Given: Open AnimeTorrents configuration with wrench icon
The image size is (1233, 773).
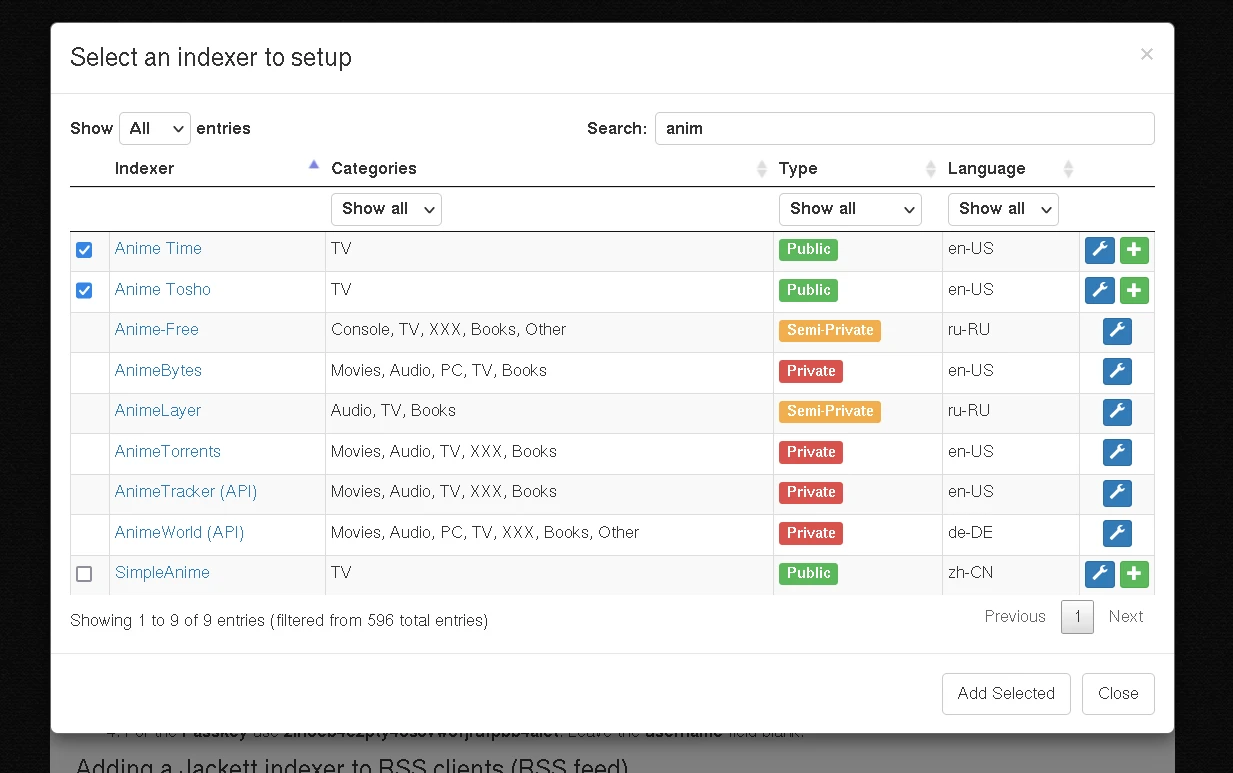Looking at the screenshot, I should (1117, 452).
